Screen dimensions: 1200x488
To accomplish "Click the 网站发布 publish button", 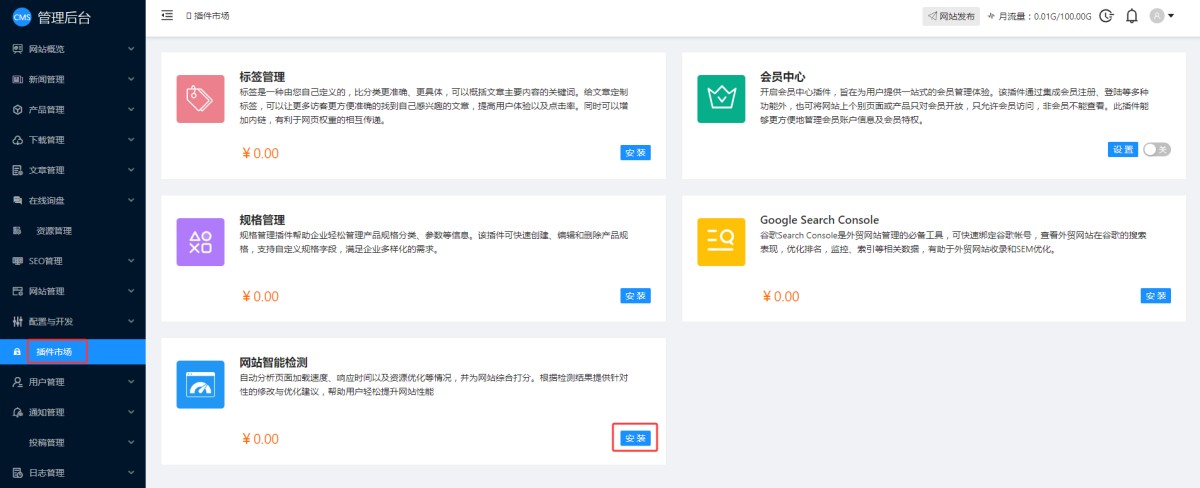I will pos(951,16).
